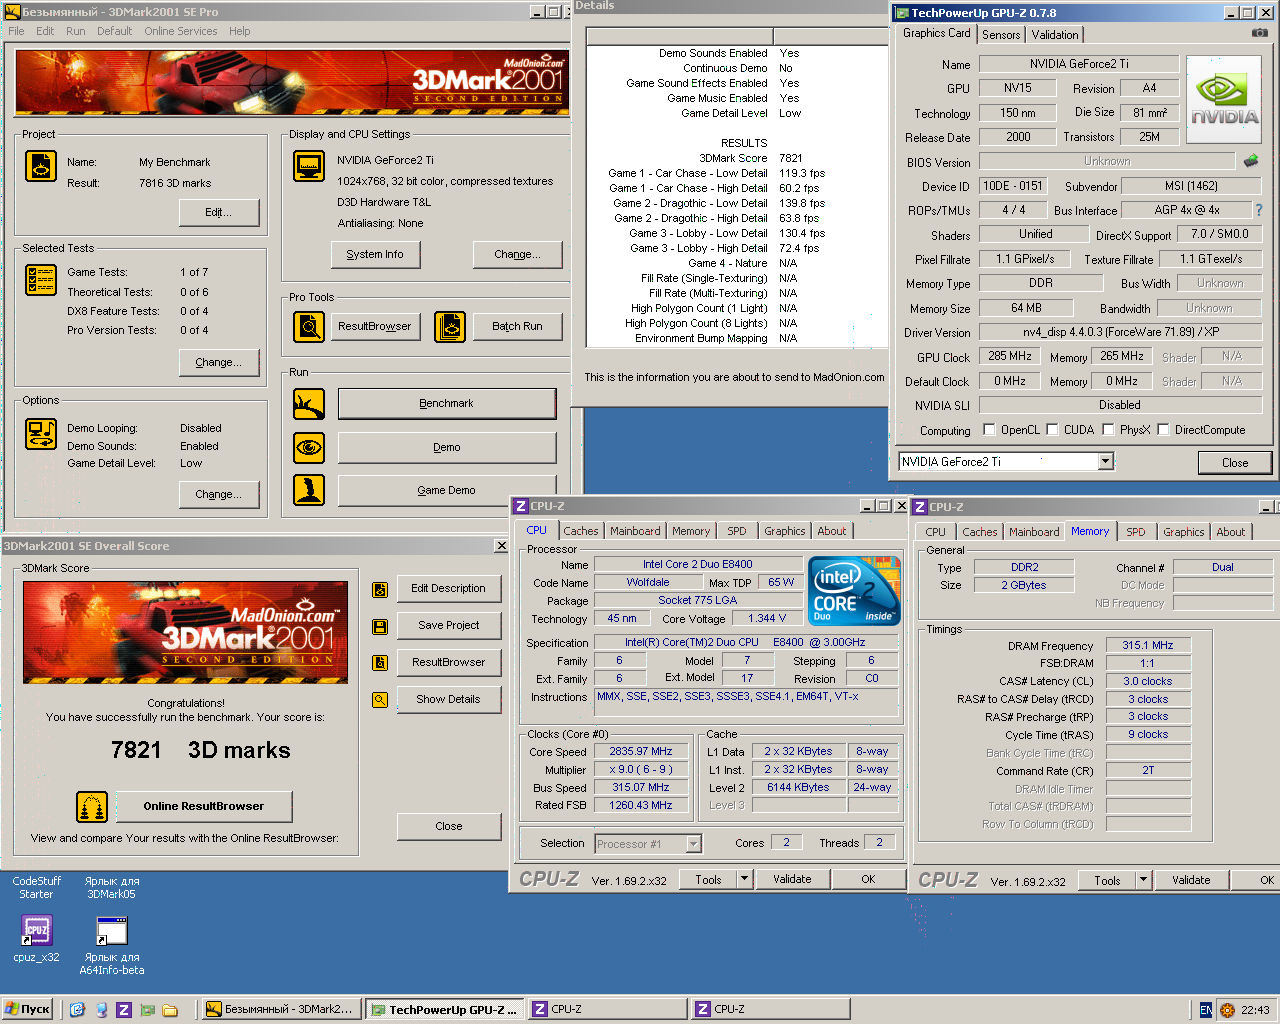Click the GPU-Z camera screenshot icon

tap(1260, 33)
